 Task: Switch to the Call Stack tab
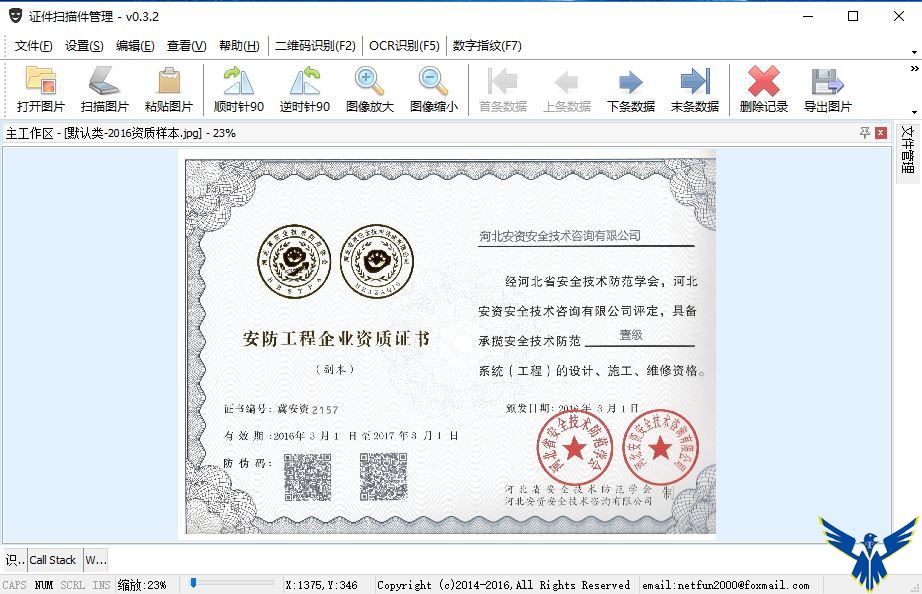tap(53, 560)
